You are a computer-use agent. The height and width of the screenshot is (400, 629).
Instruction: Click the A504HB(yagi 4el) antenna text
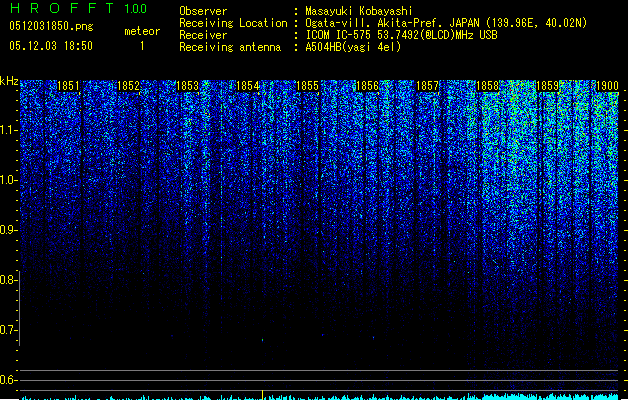coord(353,47)
